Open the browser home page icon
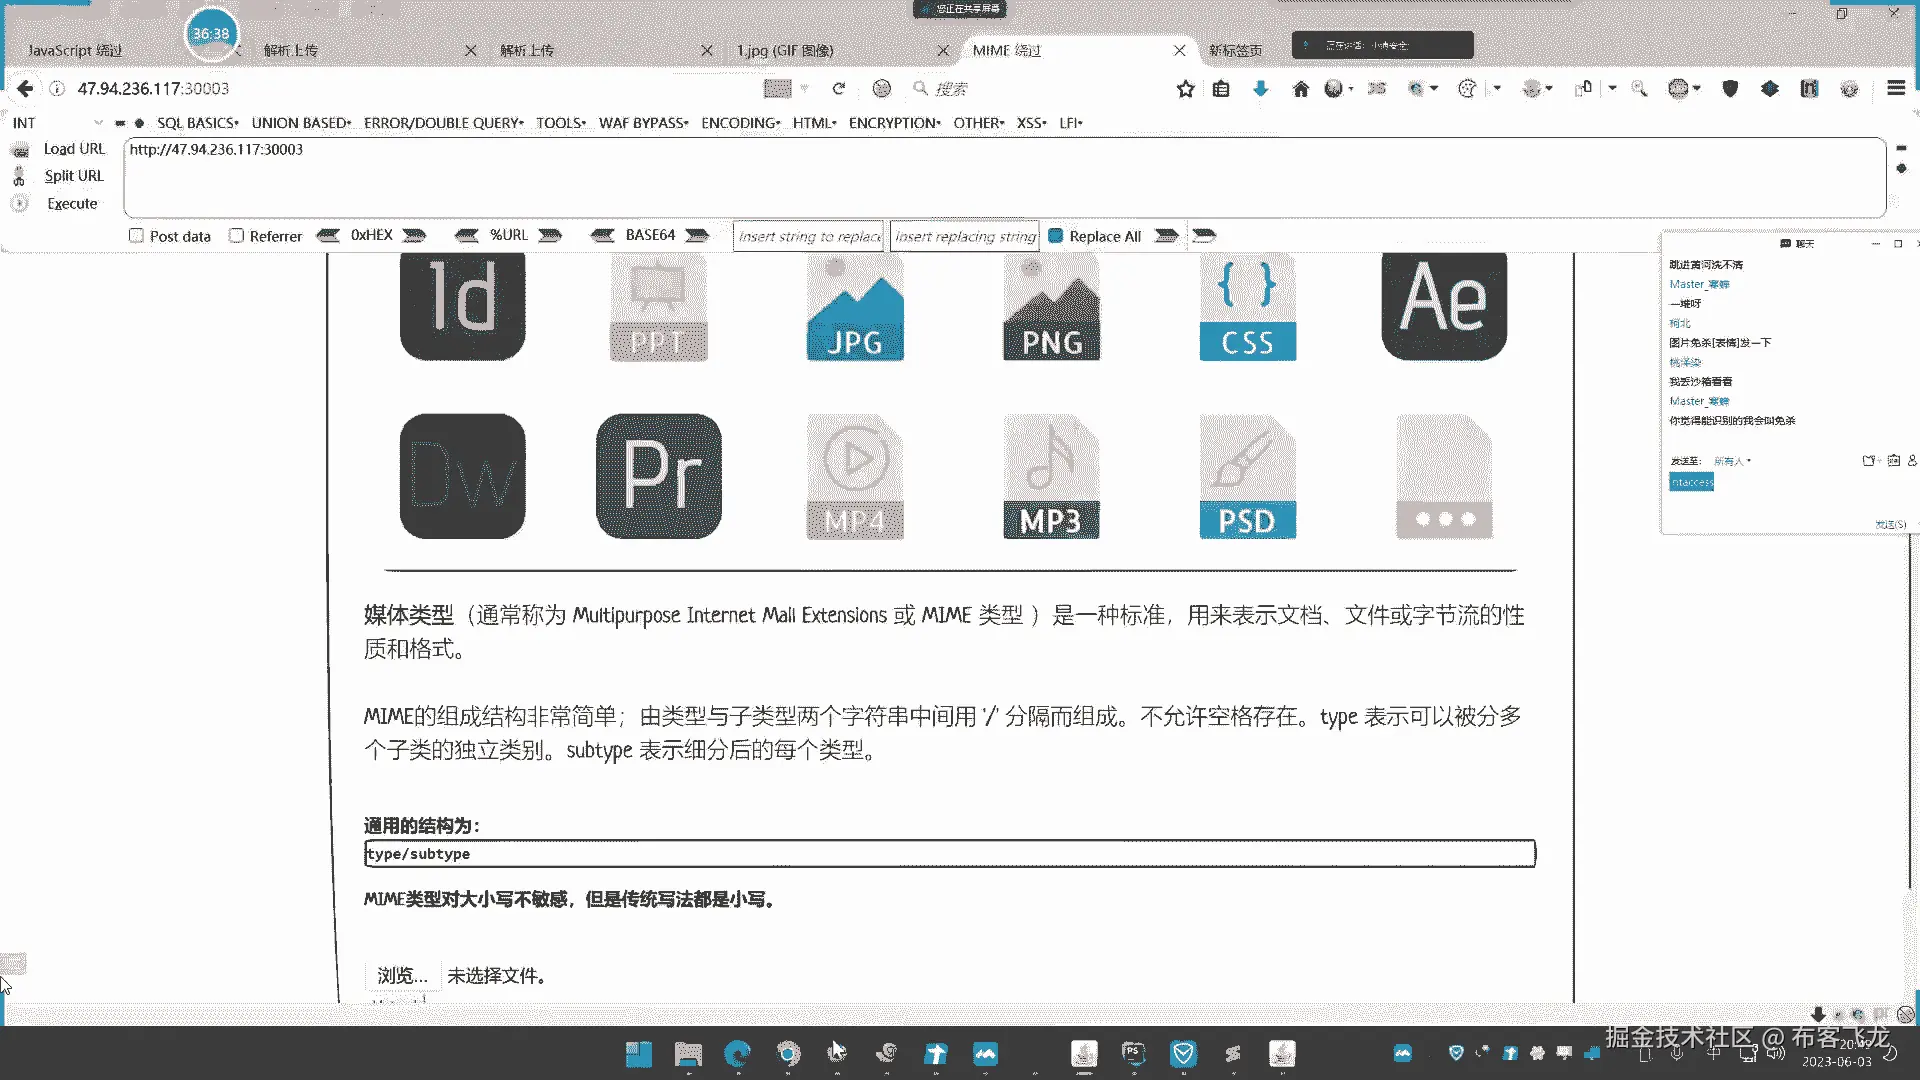The image size is (1920, 1080). coord(1300,89)
